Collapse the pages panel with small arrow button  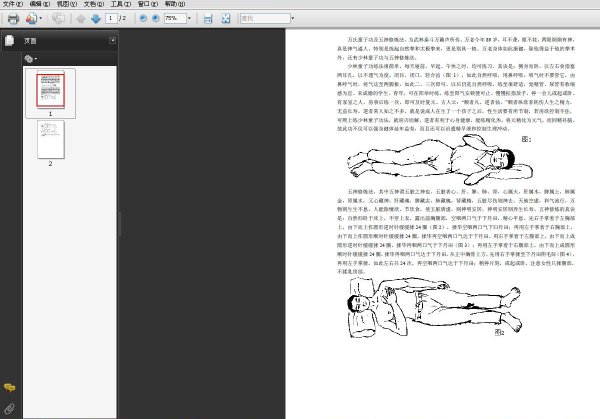coord(112,40)
